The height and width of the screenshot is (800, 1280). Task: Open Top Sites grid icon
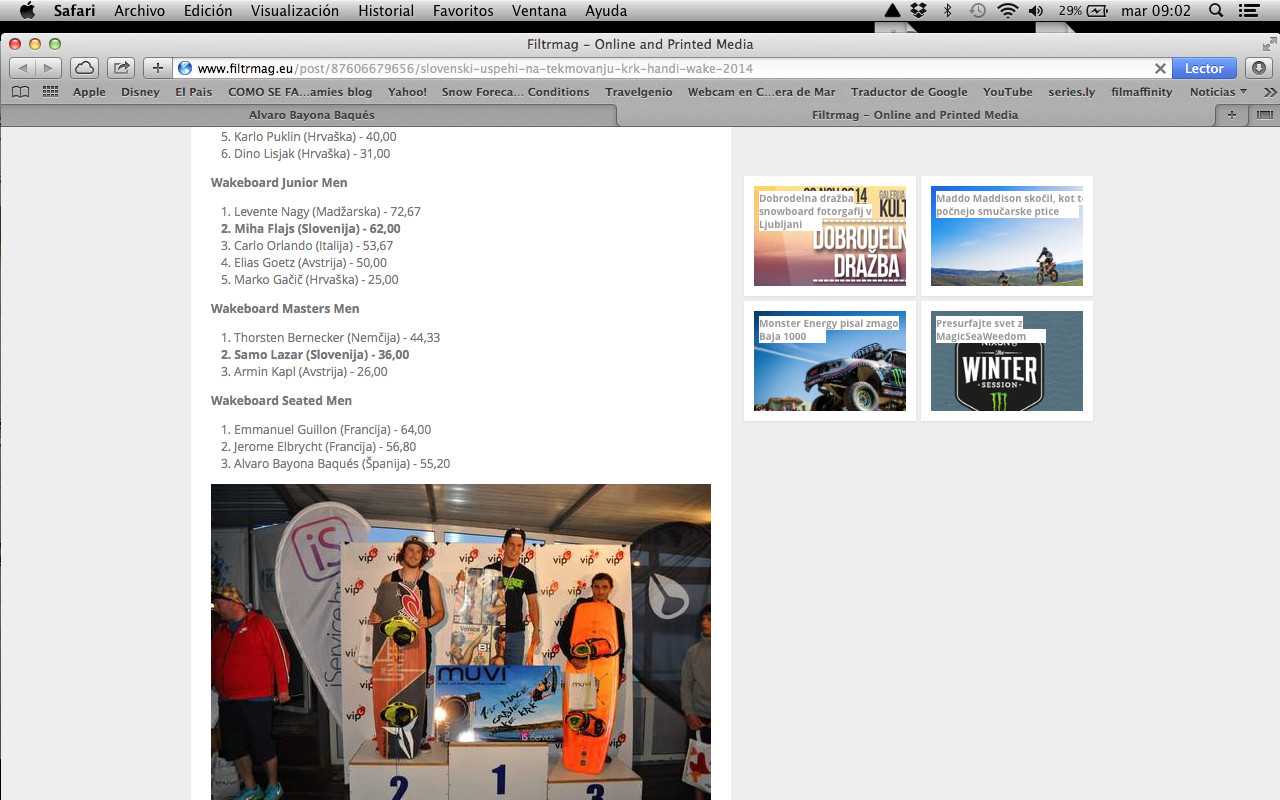coord(50,91)
